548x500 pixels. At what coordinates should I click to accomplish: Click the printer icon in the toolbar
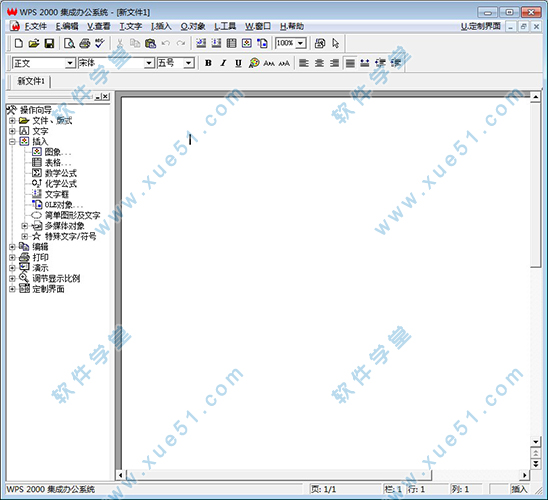click(85, 43)
